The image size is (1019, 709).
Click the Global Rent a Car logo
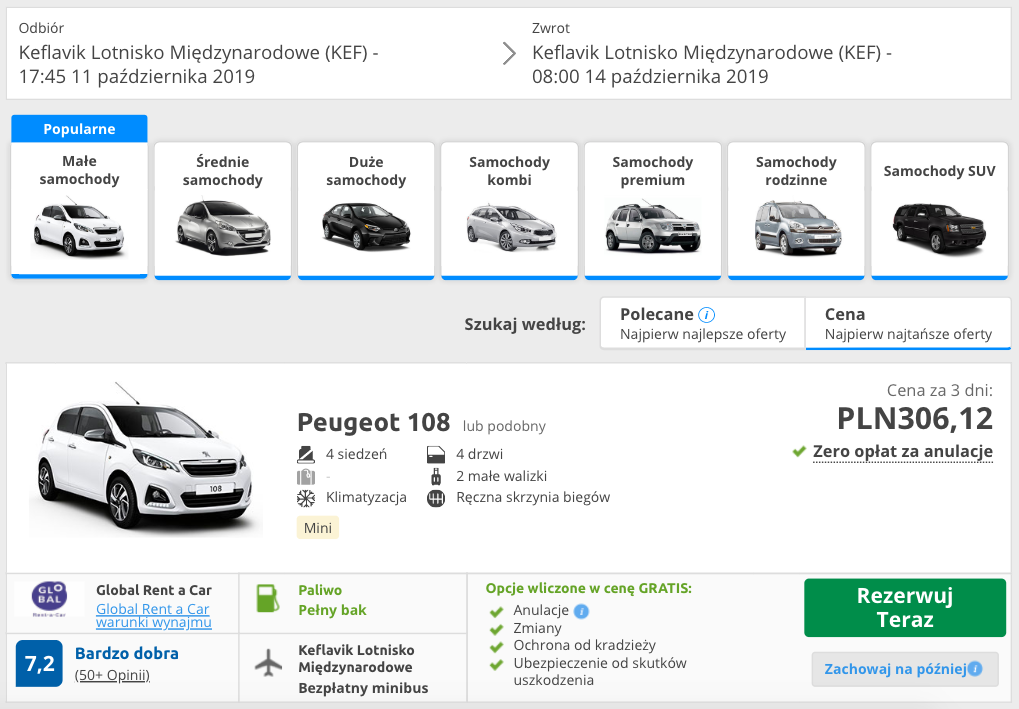49,599
